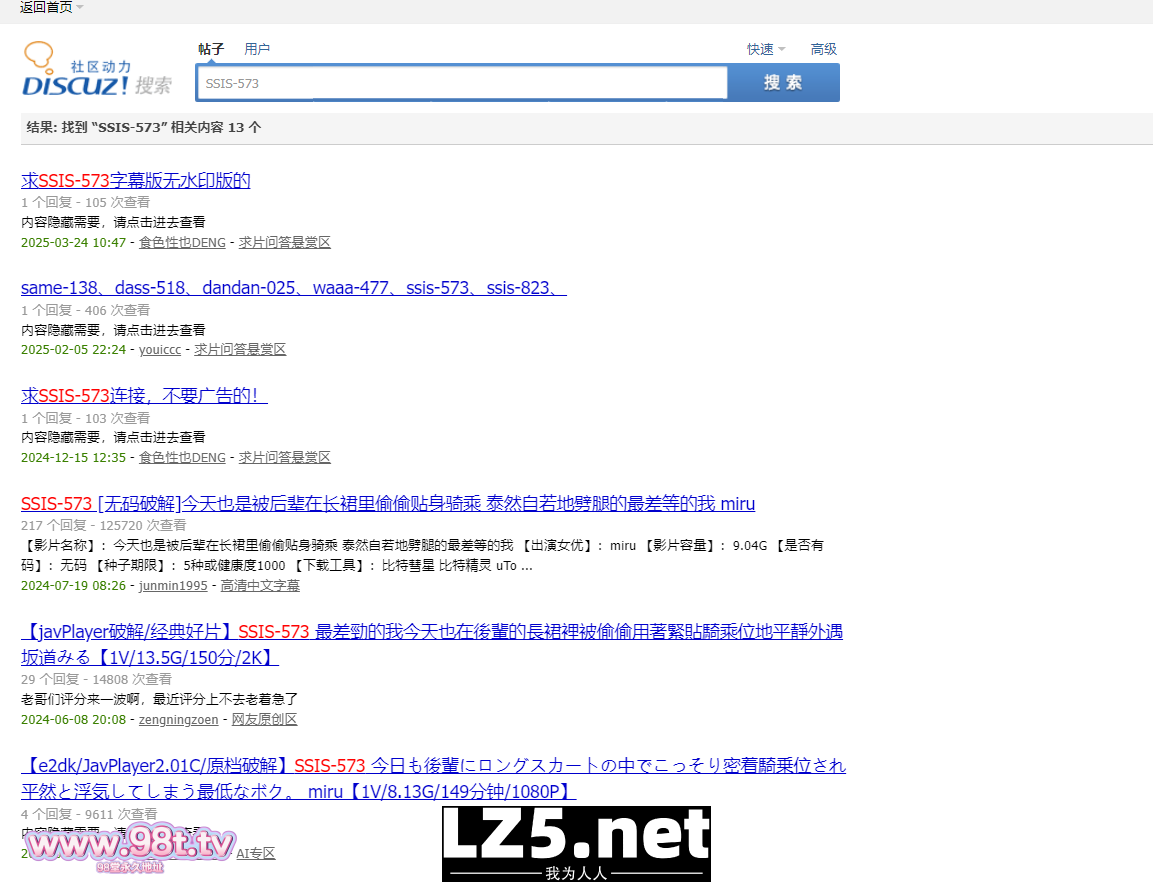This screenshot has width=1153, height=882.
Task: Focus the search field containing SSIS-573
Action: coord(461,83)
